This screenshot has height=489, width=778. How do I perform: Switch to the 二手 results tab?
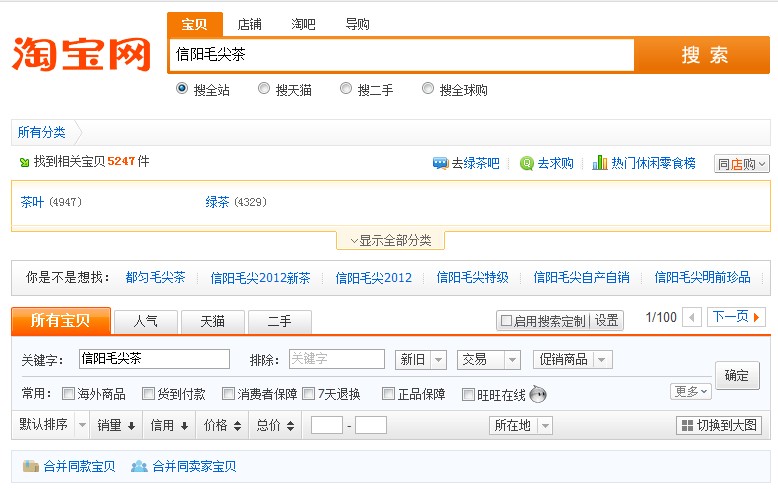tap(280, 322)
